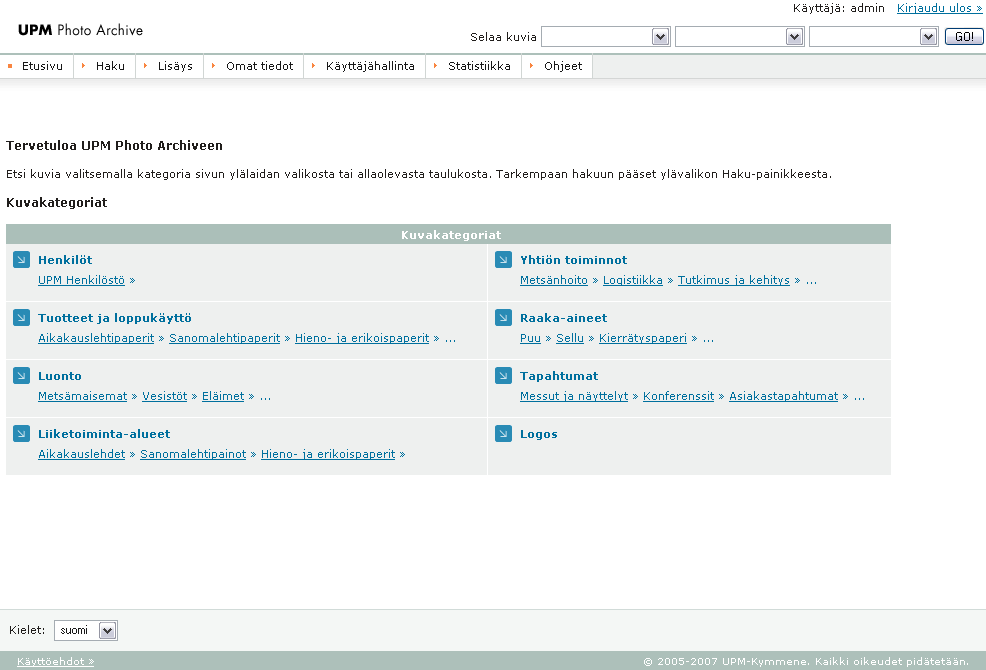Click the arrow icon beside Tapahtumat
Screen dimensions: 986x670
click(503, 375)
